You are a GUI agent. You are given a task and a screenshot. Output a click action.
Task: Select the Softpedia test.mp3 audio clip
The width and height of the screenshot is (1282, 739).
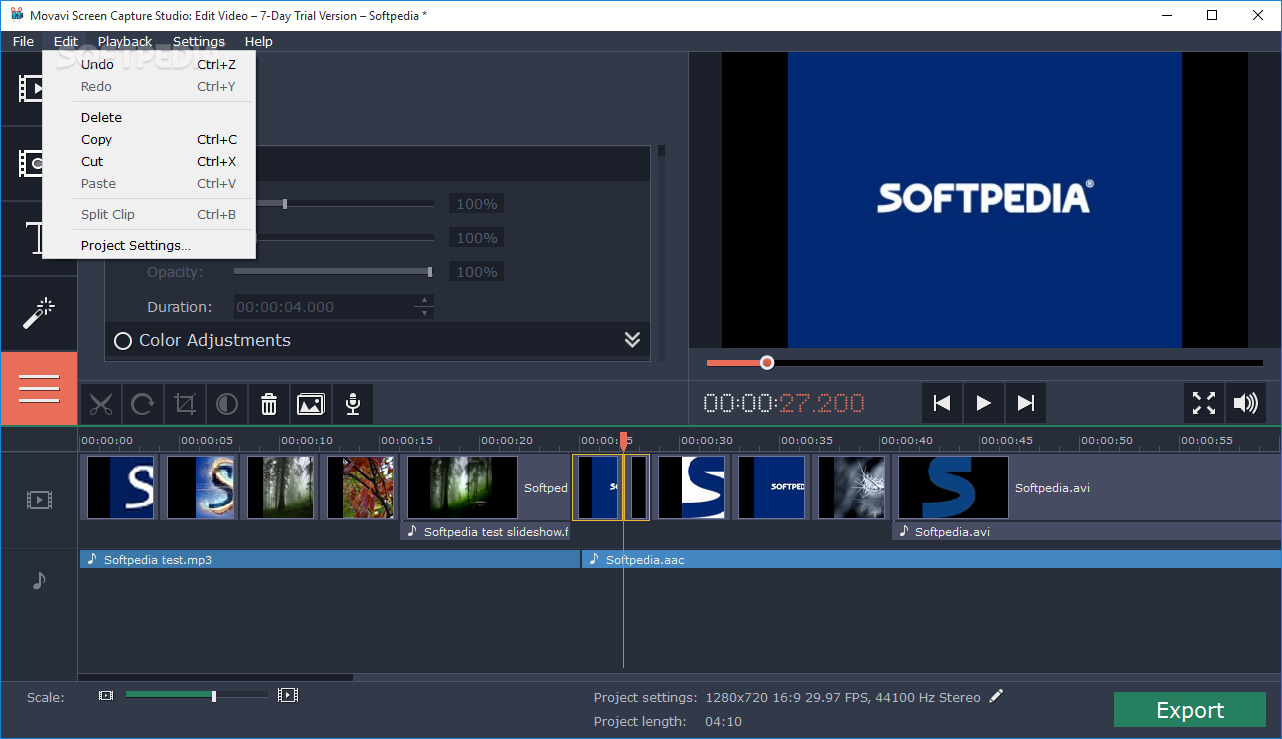pyautogui.click(x=330, y=560)
